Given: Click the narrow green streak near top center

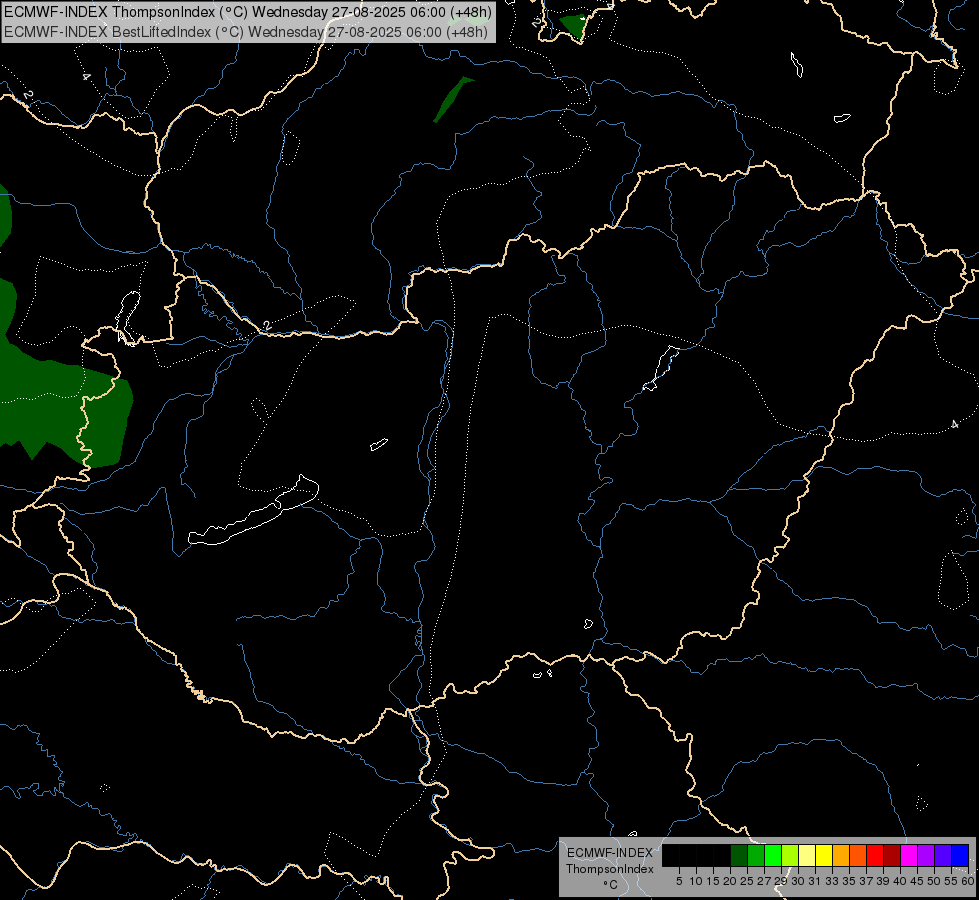Looking at the screenshot, I should [453, 99].
